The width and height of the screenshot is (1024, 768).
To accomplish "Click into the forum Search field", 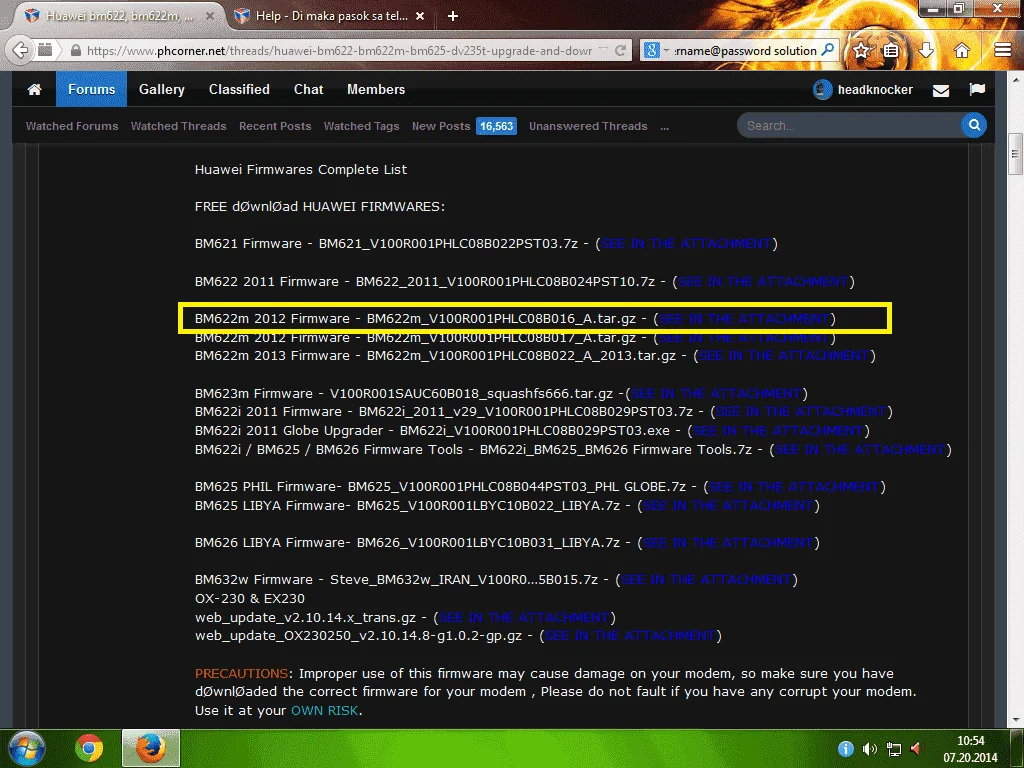I will point(848,125).
